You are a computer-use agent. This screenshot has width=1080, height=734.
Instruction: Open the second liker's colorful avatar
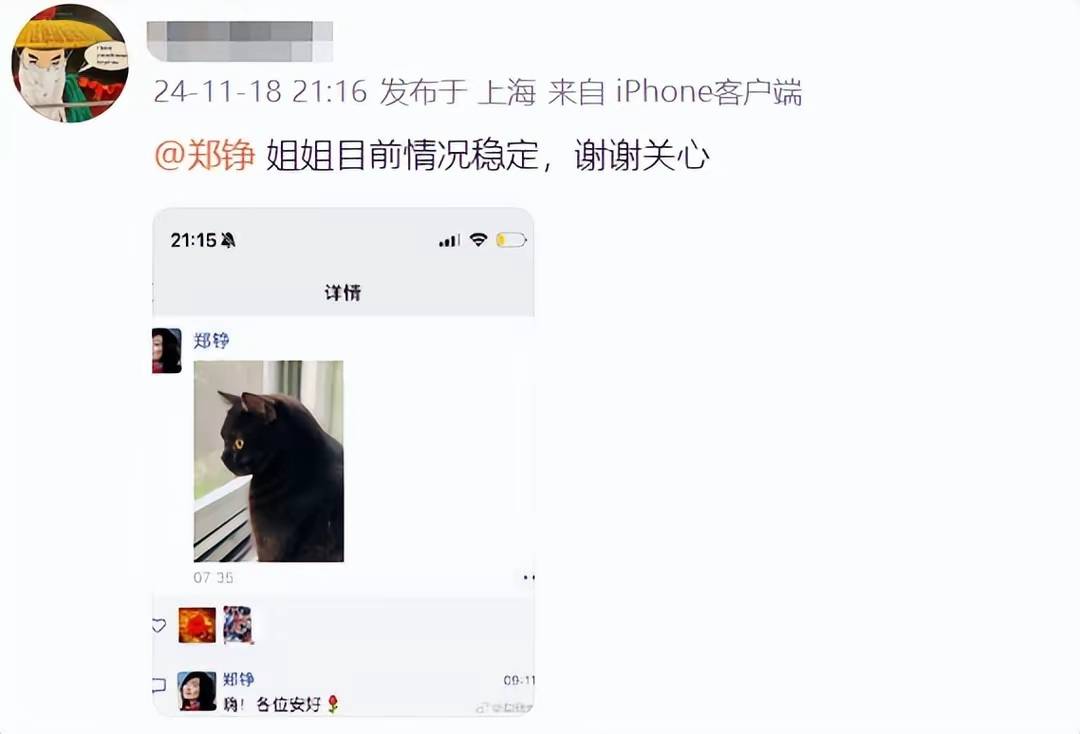pyautogui.click(x=238, y=625)
